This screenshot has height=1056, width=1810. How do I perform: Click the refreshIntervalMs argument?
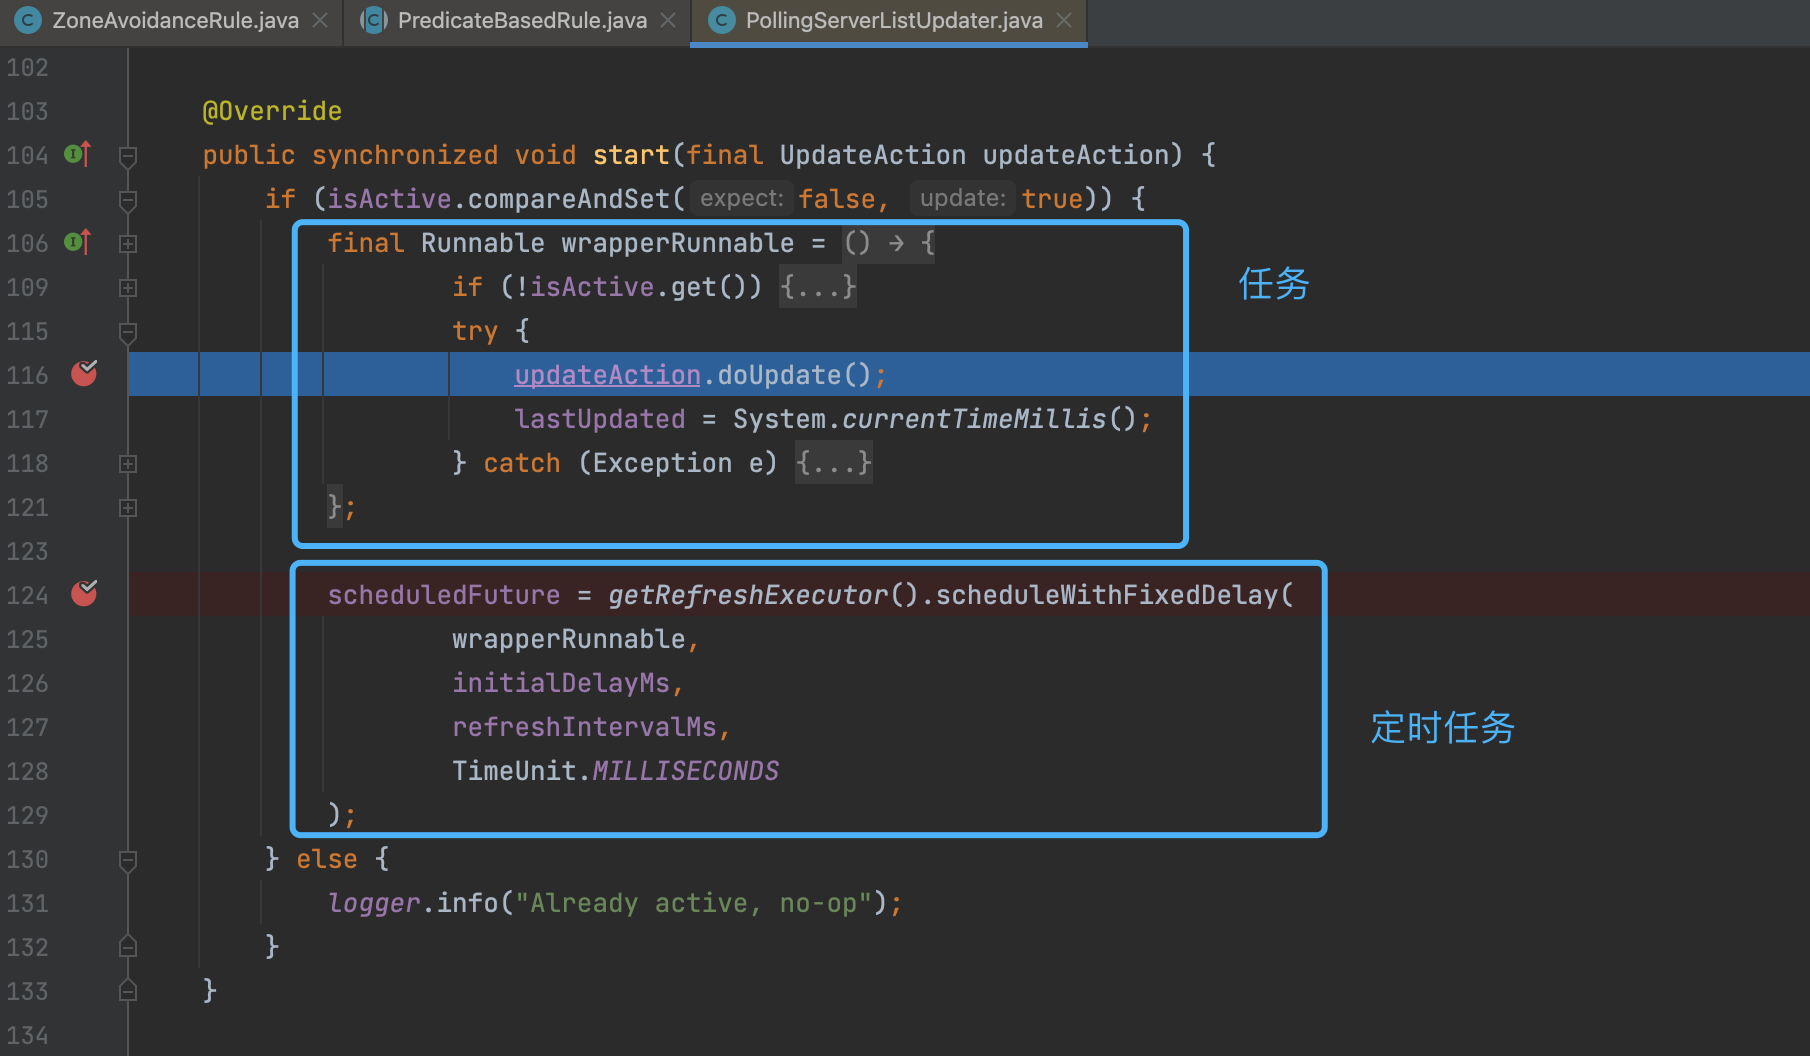click(584, 727)
